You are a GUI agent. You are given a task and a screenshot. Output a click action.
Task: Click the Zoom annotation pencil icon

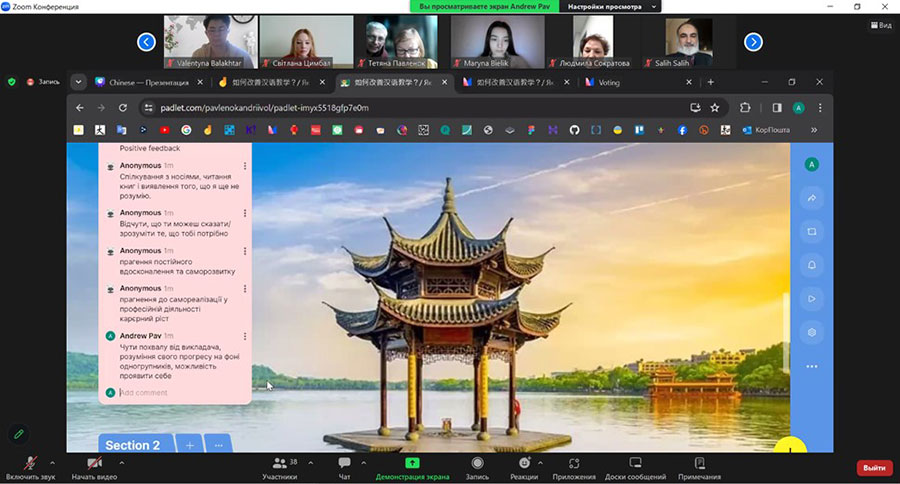pyautogui.click(x=18, y=434)
